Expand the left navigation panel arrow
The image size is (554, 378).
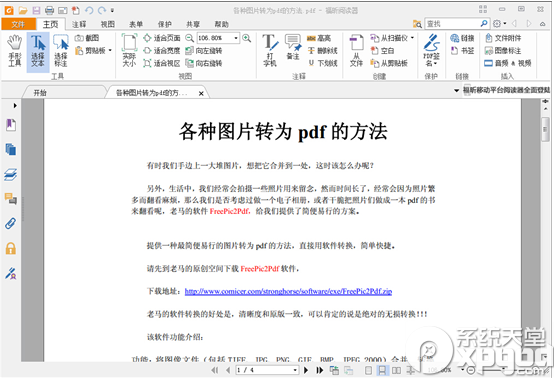click(15, 106)
